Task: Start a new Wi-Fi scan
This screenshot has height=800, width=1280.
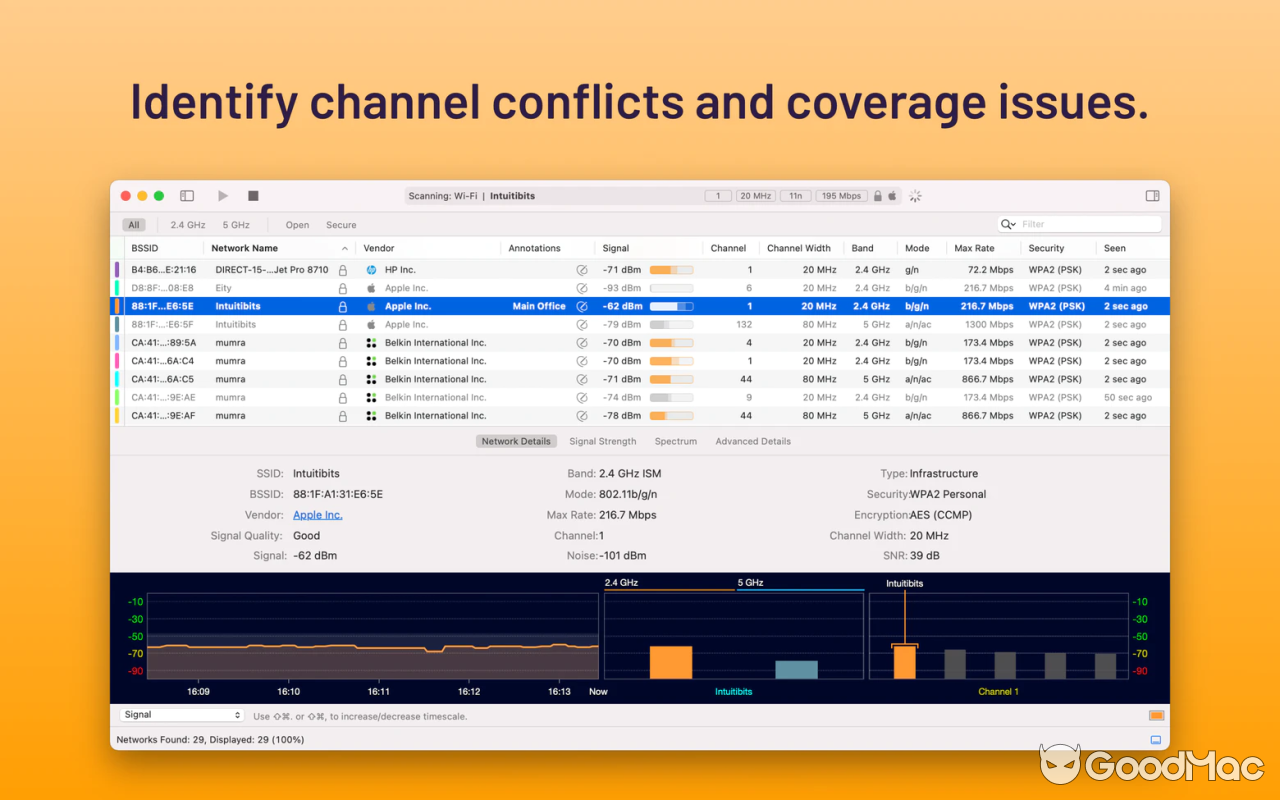Action: point(222,195)
